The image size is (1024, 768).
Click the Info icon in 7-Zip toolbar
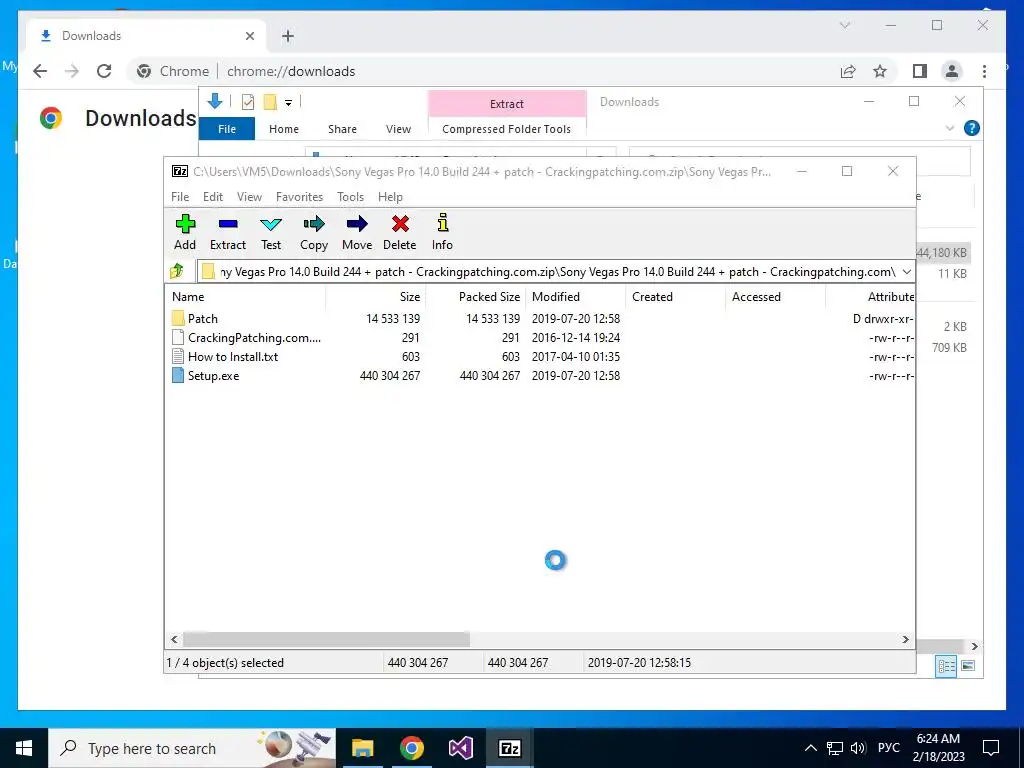(442, 223)
